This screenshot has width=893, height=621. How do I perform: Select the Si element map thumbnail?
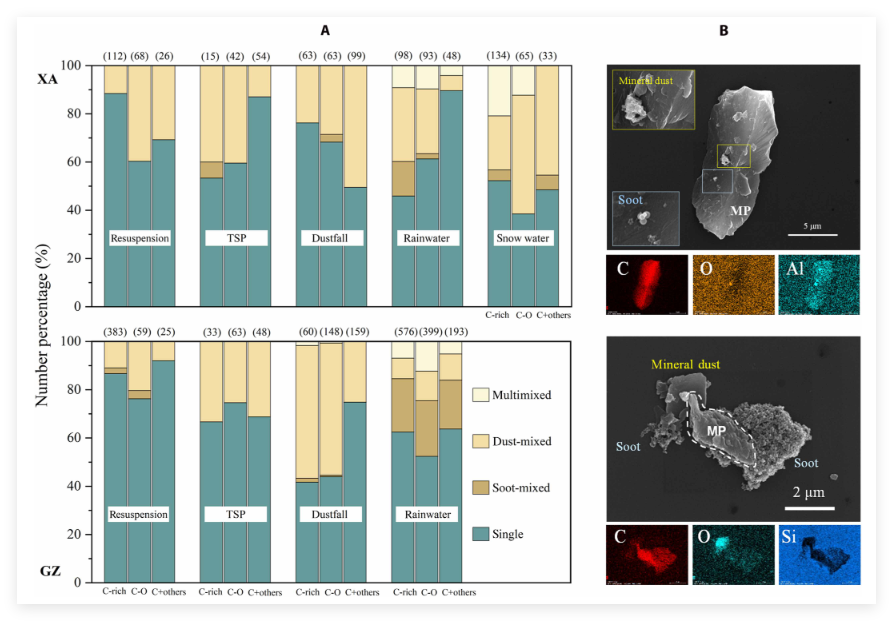(x=818, y=553)
